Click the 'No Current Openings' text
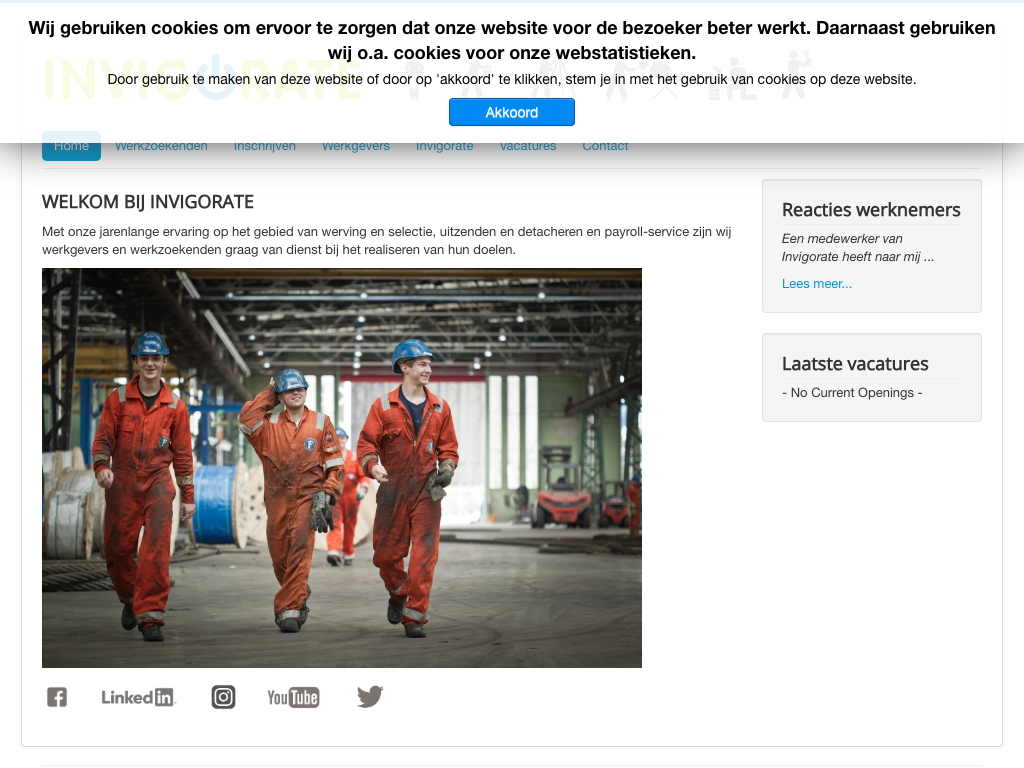The width and height of the screenshot is (1024, 768). click(852, 393)
